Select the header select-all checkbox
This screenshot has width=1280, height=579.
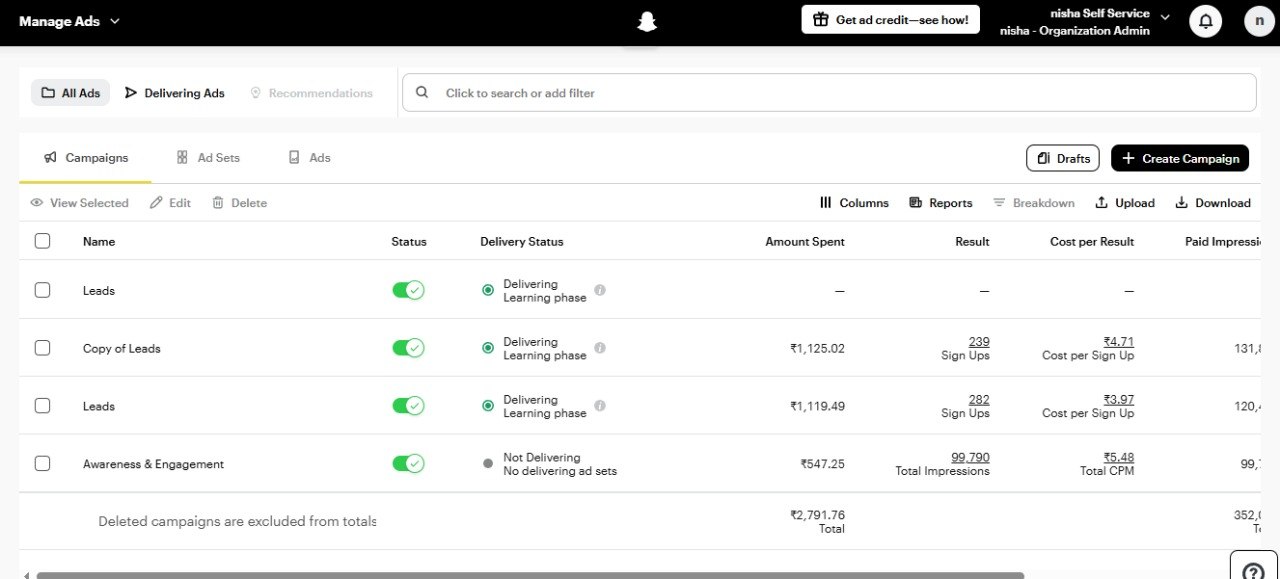(42, 241)
